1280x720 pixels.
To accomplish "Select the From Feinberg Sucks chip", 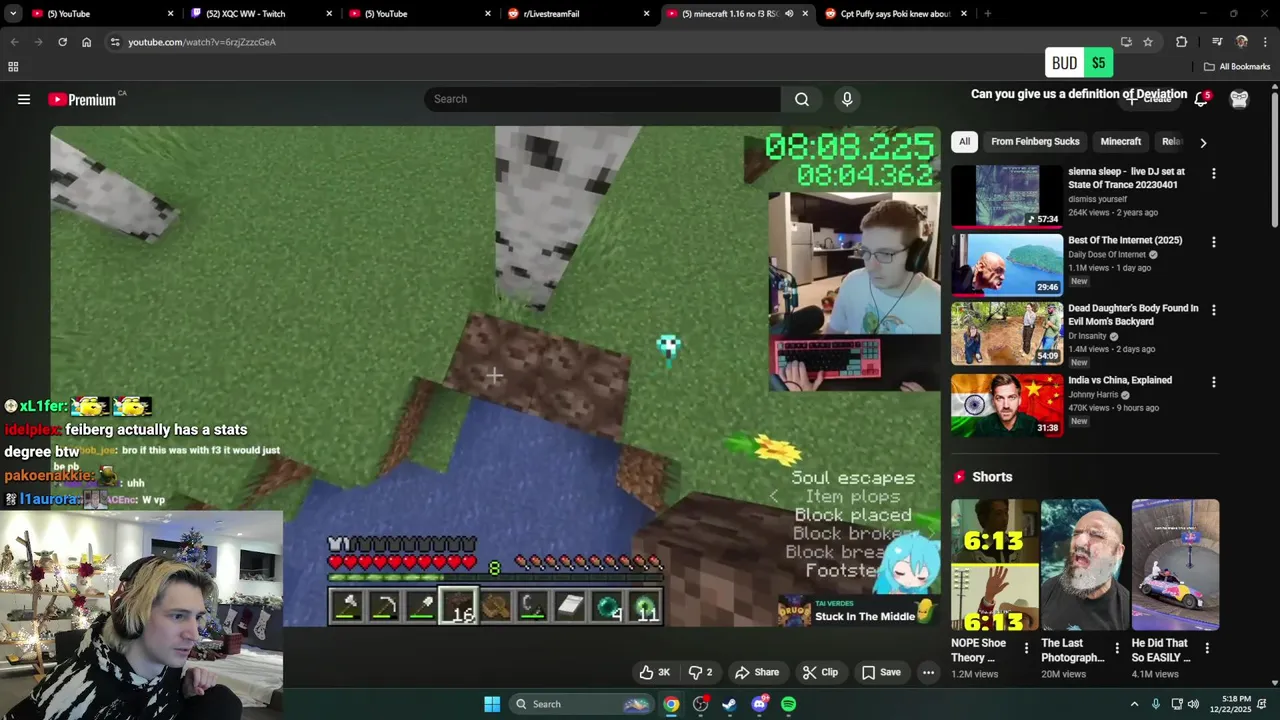I will click(x=1035, y=141).
